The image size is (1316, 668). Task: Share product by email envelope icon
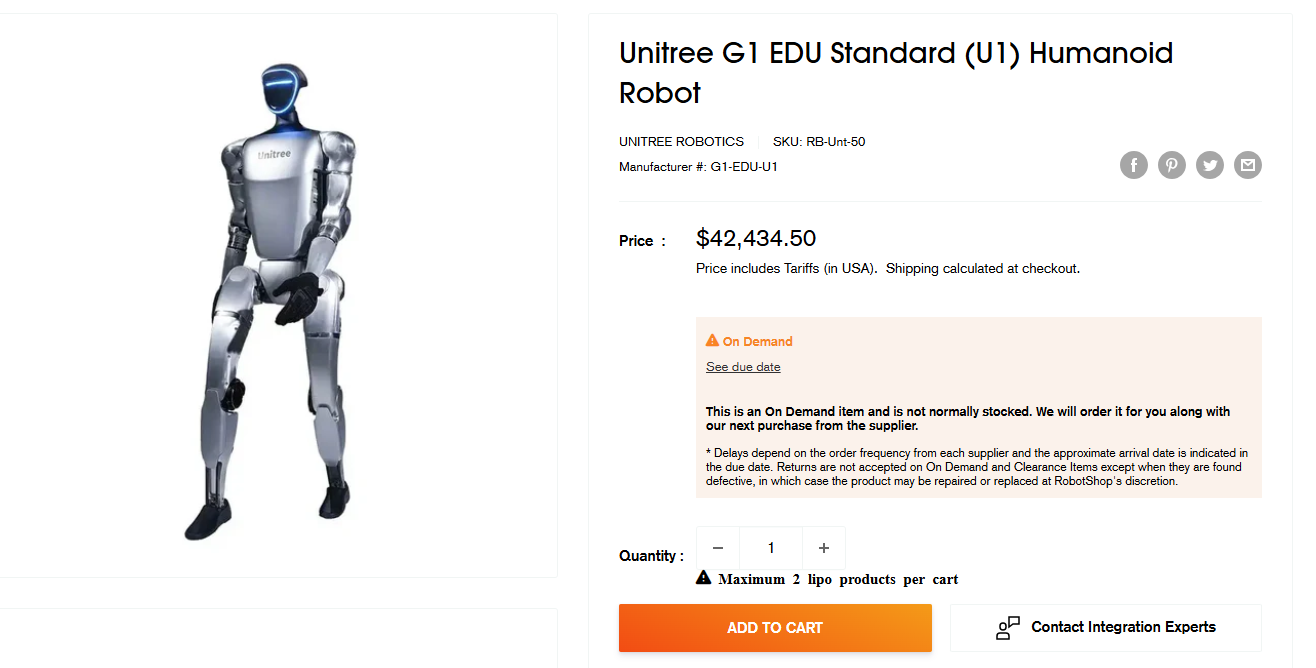(x=1247, y=165)
